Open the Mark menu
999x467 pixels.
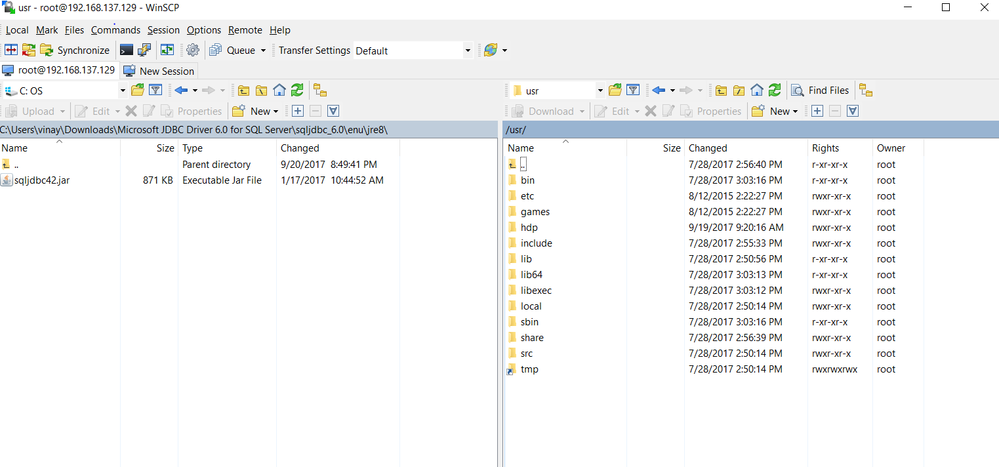point(47,30)
